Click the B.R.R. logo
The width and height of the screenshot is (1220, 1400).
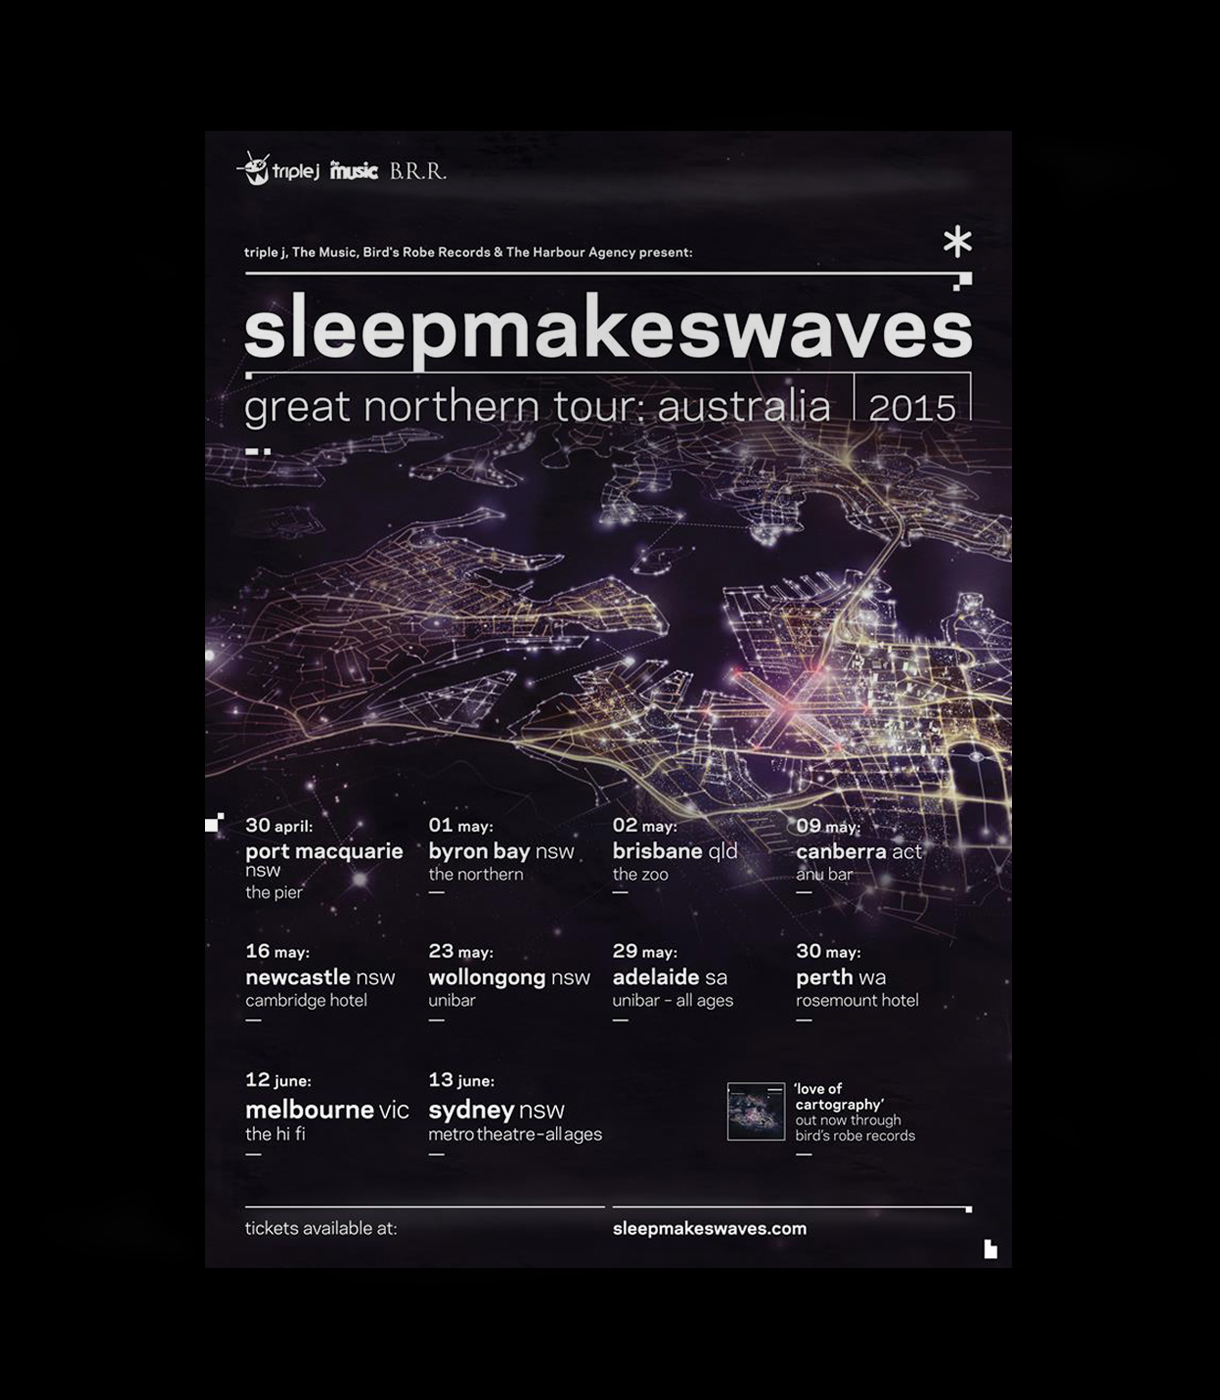[418, 172]
